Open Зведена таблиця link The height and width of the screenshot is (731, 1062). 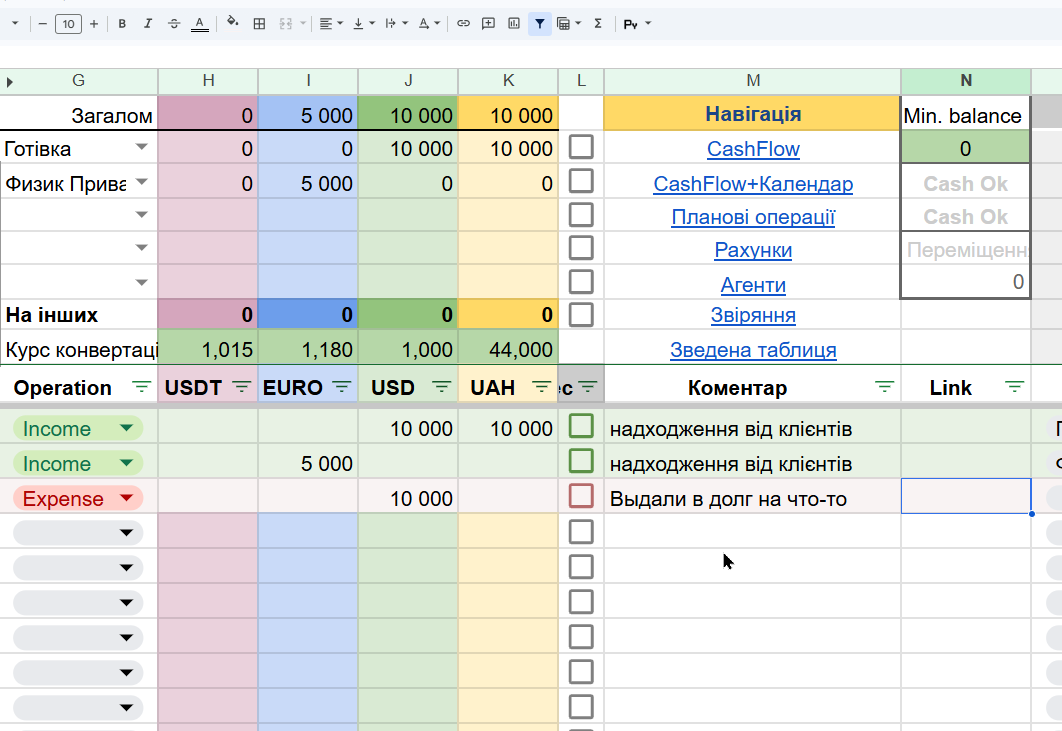(x=753, y=350)
